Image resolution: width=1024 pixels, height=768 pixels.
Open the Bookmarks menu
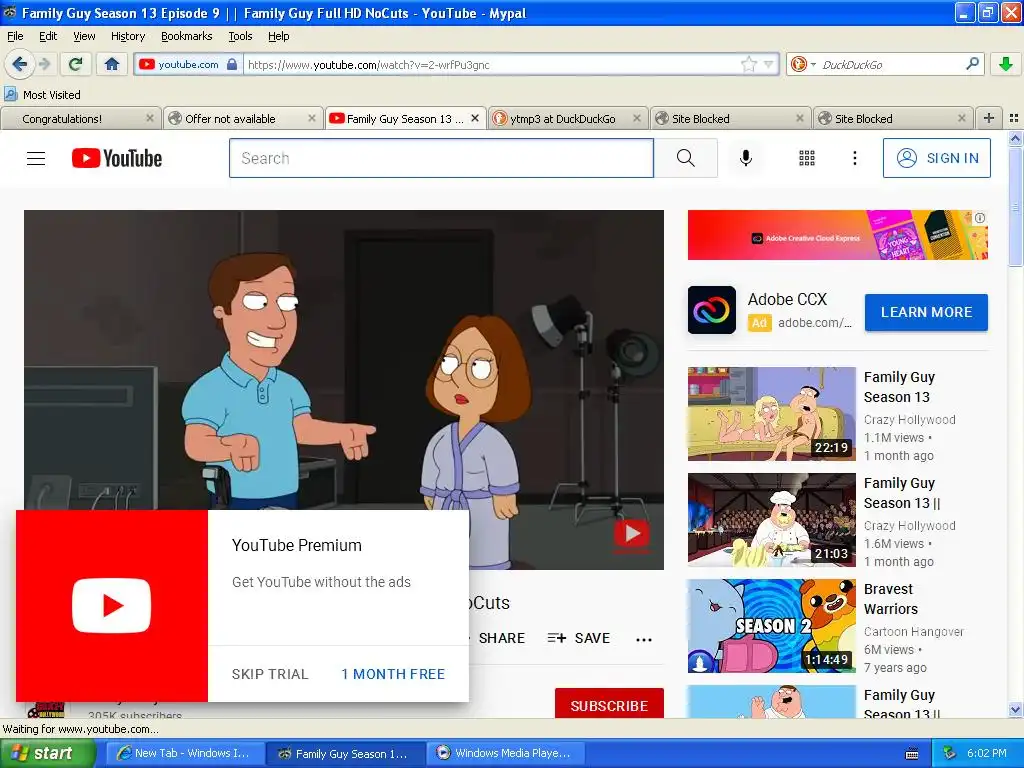pos(186,36)
